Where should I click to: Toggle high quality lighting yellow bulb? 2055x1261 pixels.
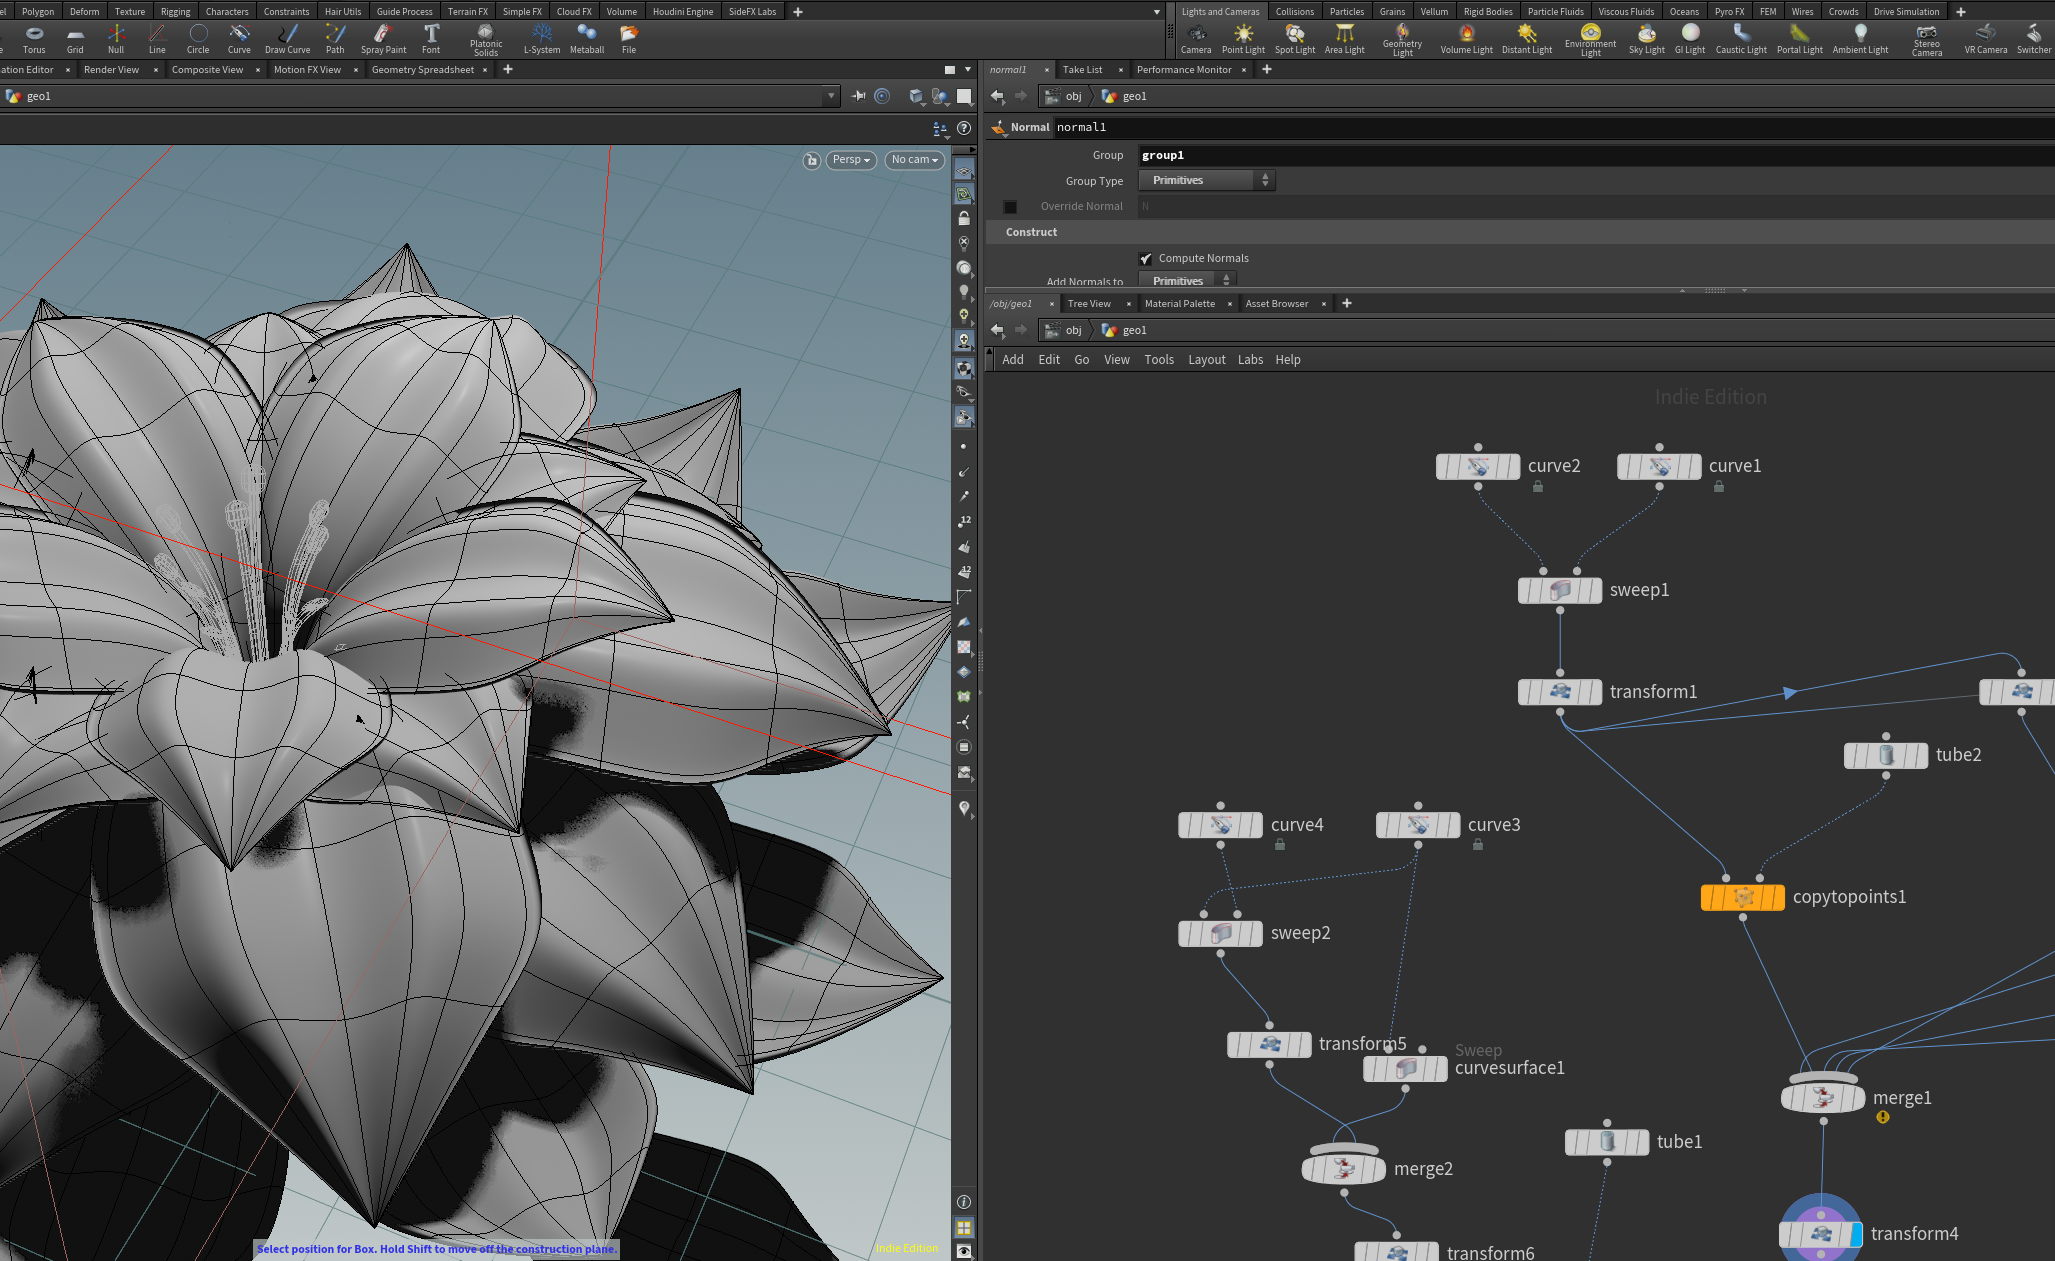click(x=964, y=315)
